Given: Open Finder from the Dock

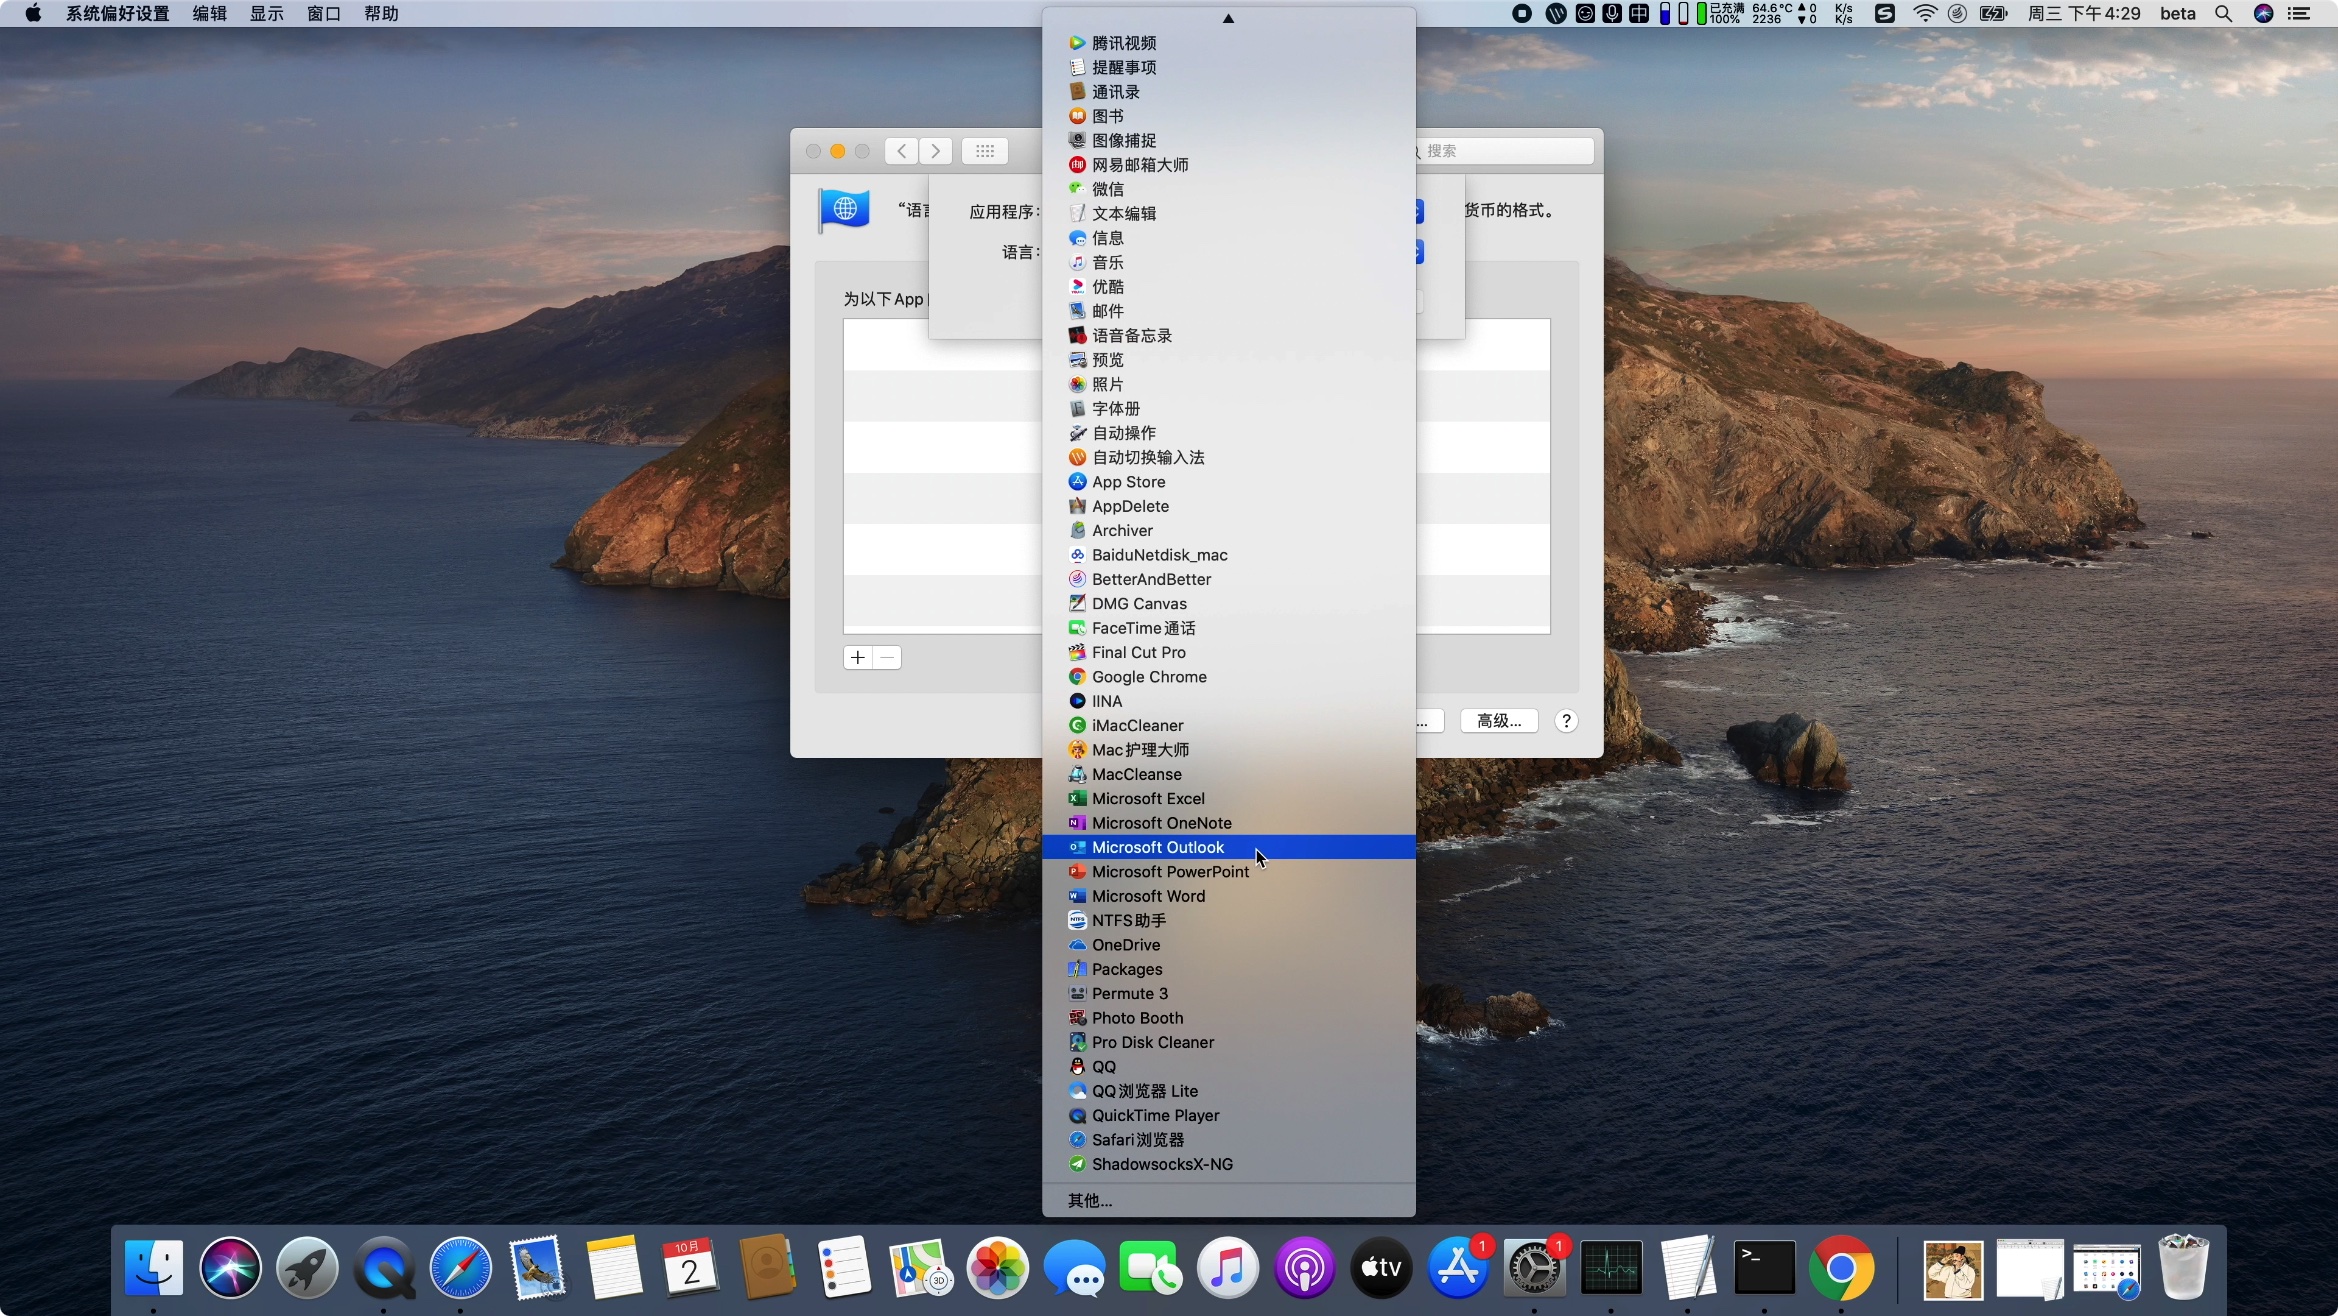Looking at the screenshot, I should click(154, 1268).
